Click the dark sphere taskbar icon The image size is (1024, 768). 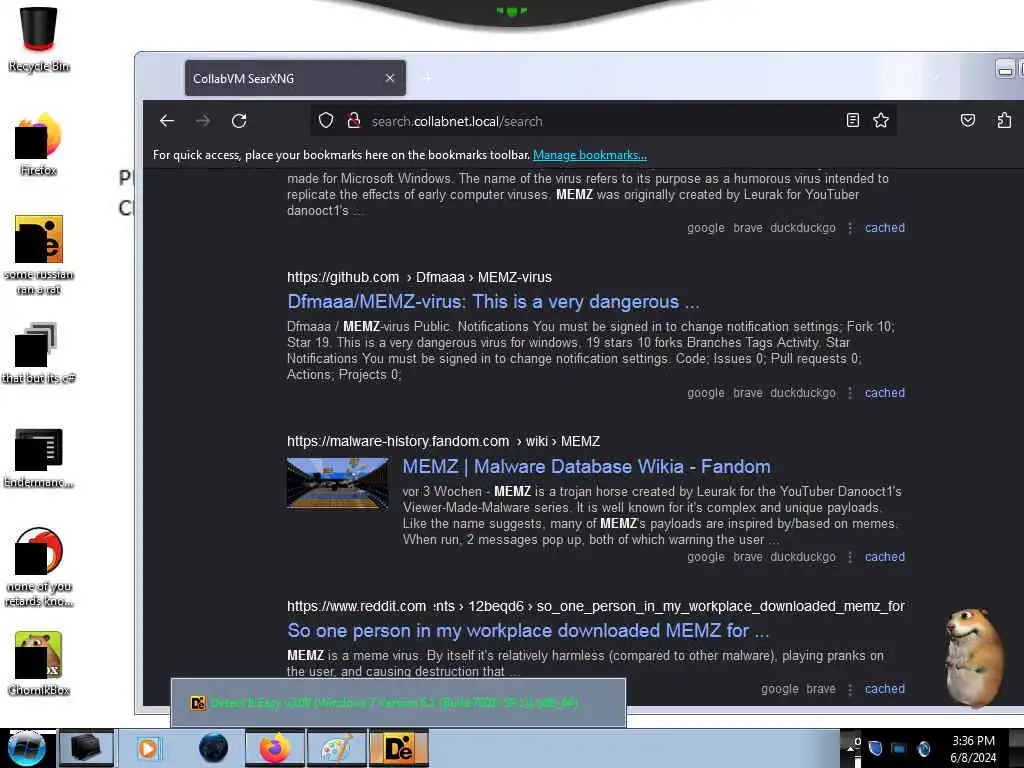(x=213, y=748)
